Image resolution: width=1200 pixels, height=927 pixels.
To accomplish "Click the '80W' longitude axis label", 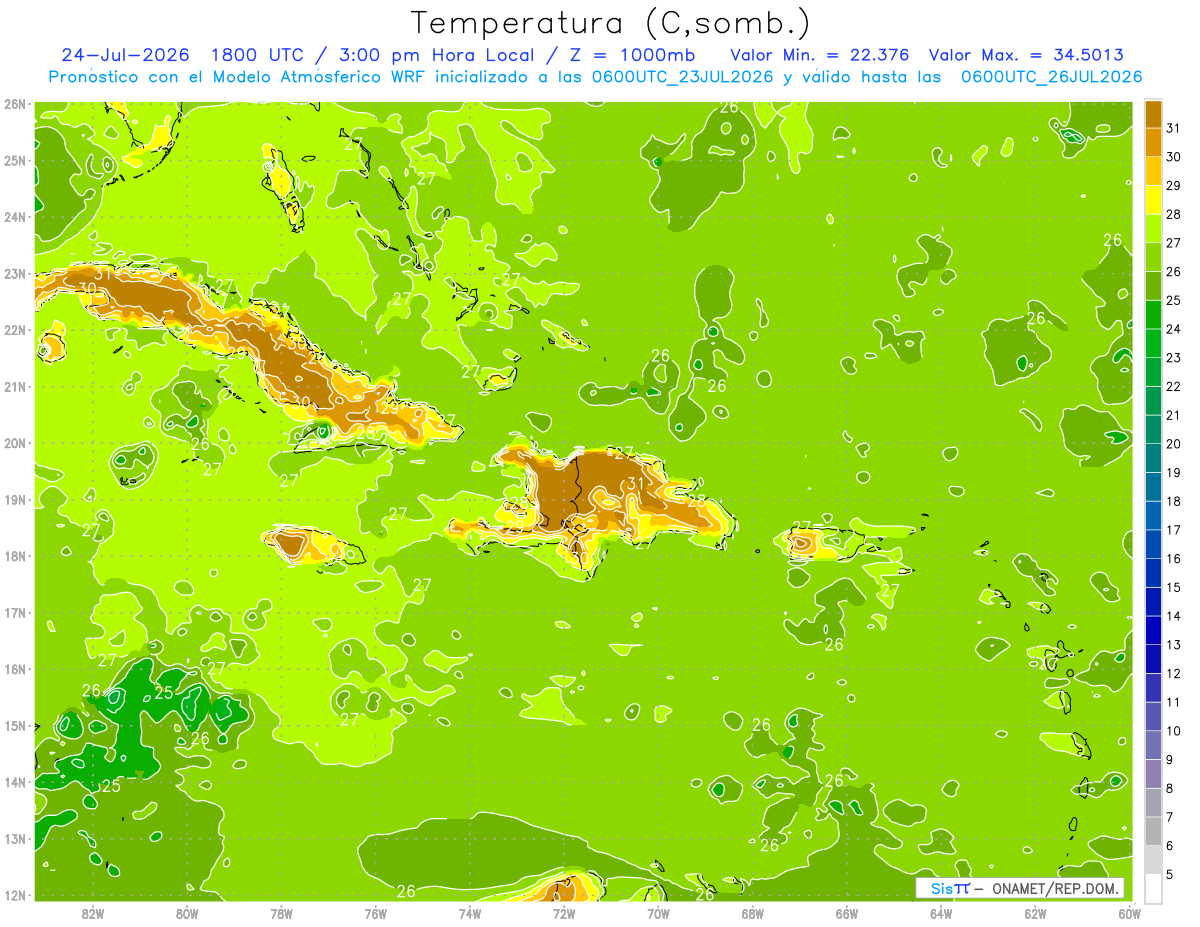I will [187, 914].
